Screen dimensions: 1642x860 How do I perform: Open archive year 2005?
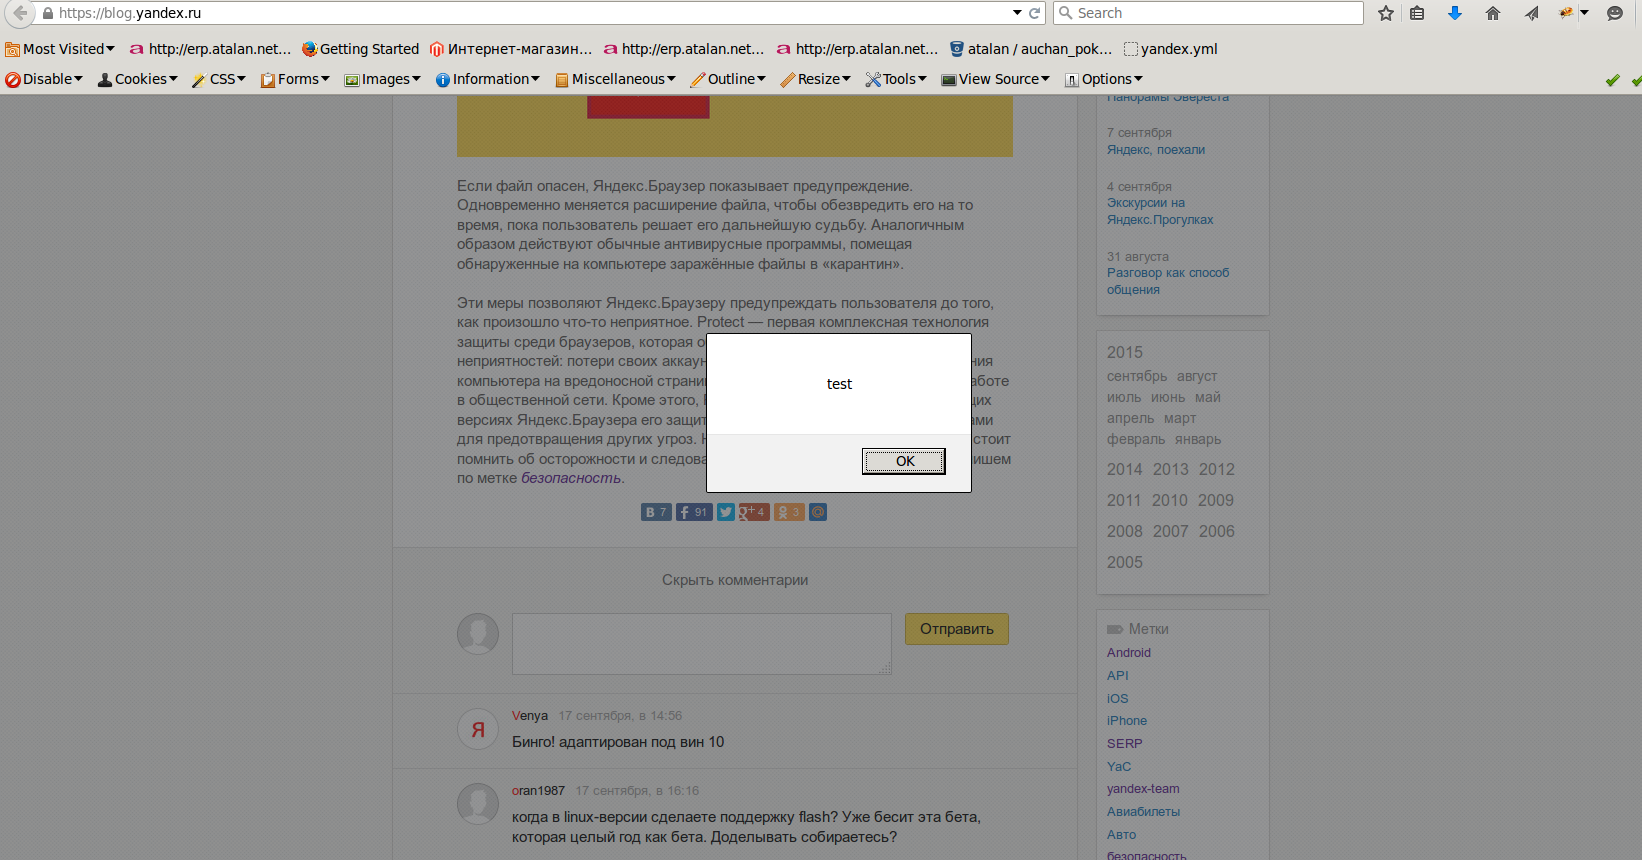pyautogui.click(x=1124, y=563)
